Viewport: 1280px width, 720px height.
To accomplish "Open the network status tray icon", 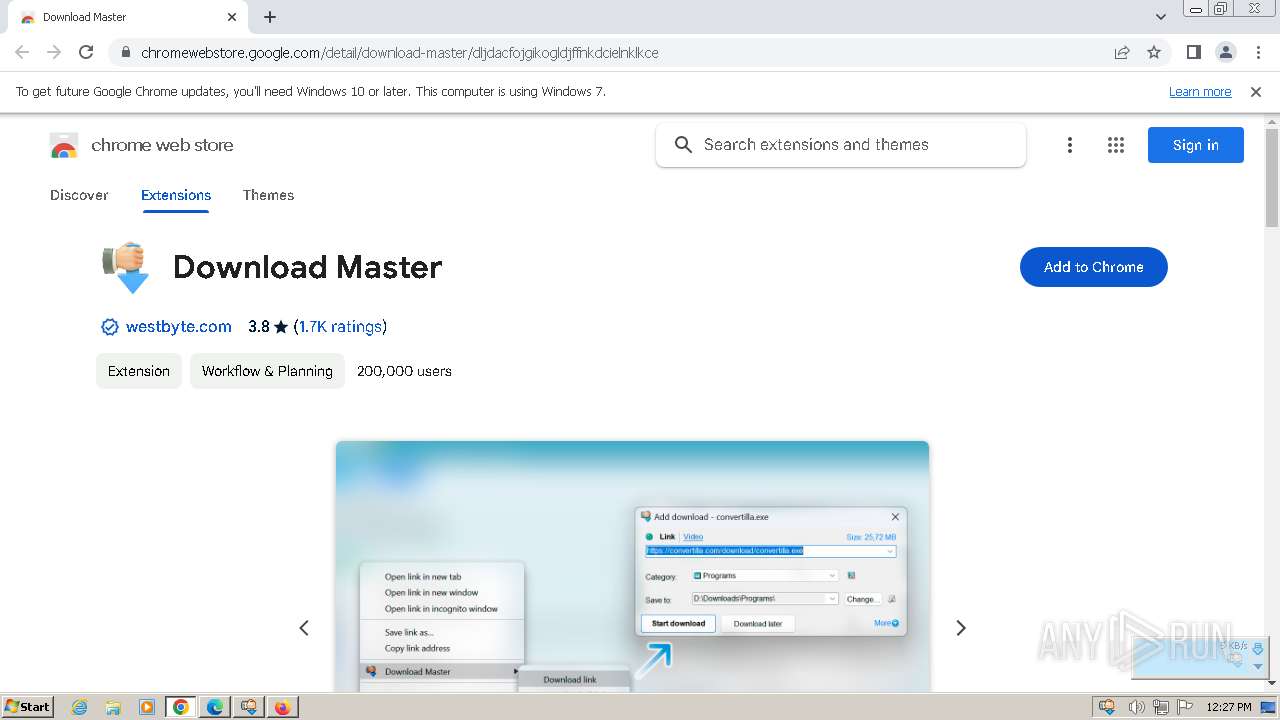I will coord(1161,707).
